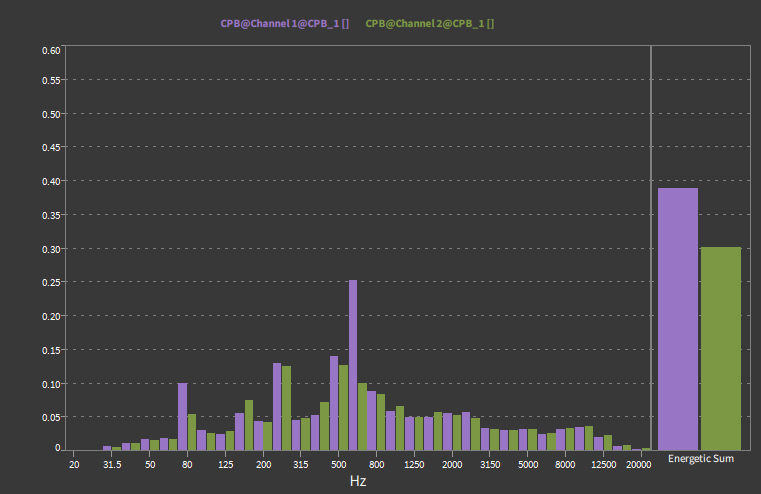Screen dimensions: 761x494
Task: Click the vertical divider before Energetic Sum
Action: pos(651,248)
